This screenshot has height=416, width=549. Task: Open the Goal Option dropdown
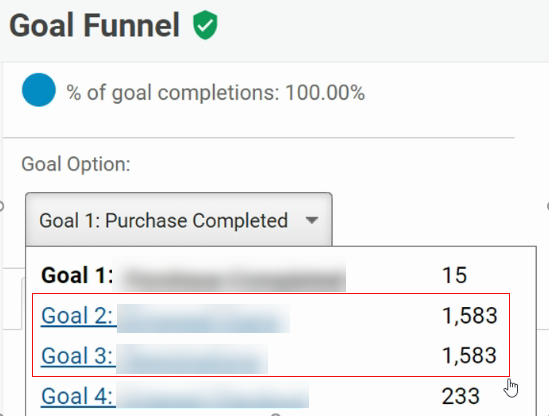(x=179, y=220)
